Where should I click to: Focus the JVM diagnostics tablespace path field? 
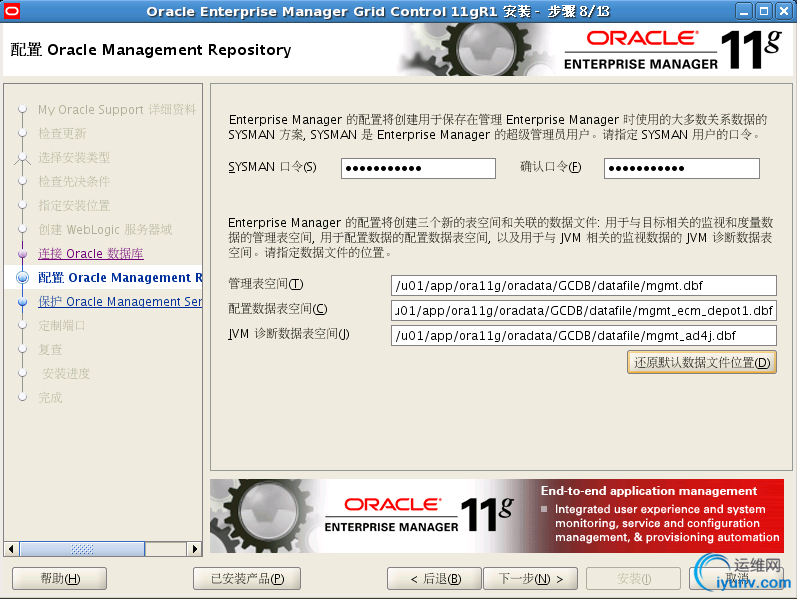pyautogui.click(x=584, y=336)
